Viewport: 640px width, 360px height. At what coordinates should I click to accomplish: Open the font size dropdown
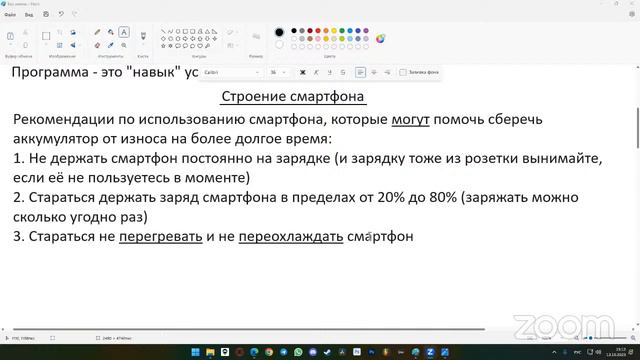click(x=278, y=72)
